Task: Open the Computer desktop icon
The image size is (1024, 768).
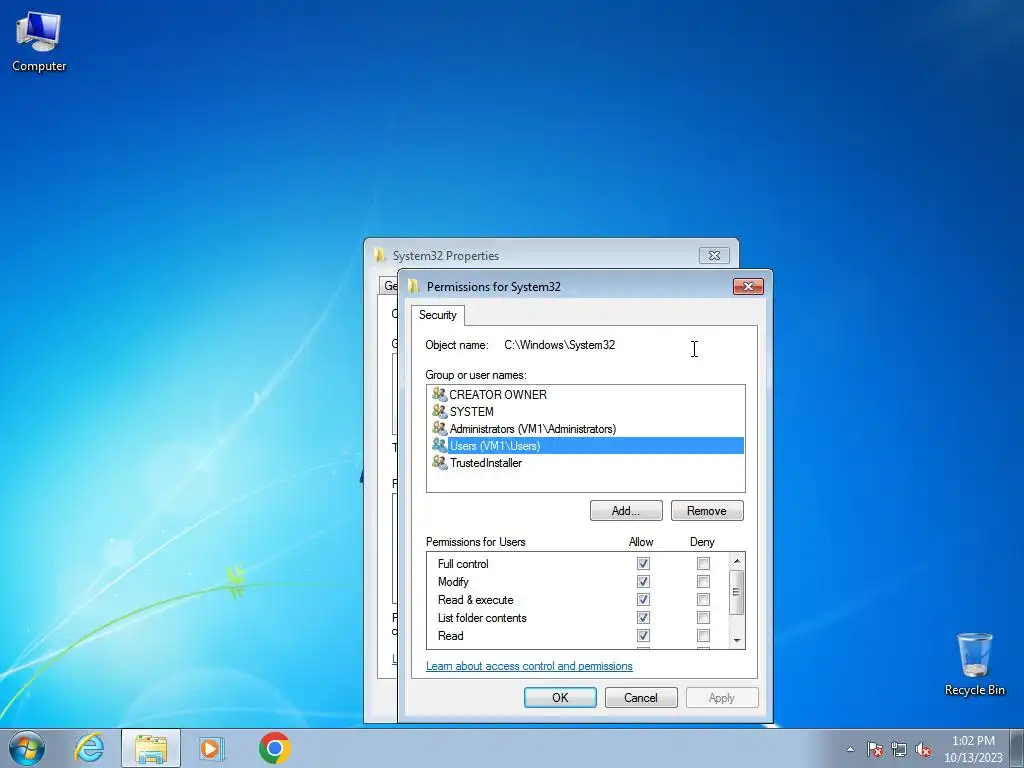Action: (x=39, y=41)
